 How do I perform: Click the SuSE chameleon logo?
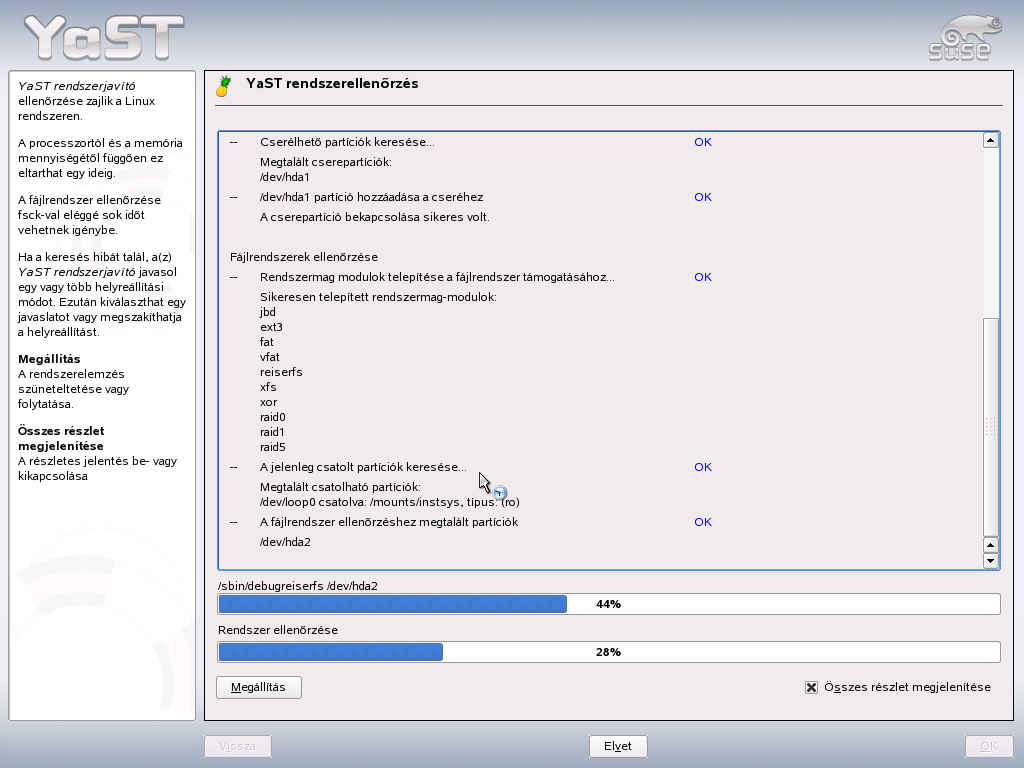[965, 39]
